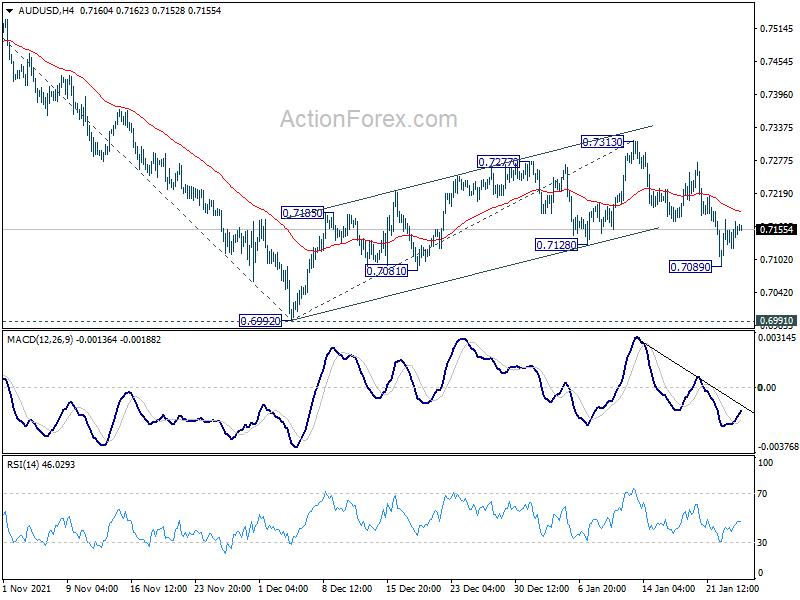Click the RSI(14) 46.0293 indicator label
Viewport: 800px width, 600px height.
pyautogui.click(x=41, y=464)
